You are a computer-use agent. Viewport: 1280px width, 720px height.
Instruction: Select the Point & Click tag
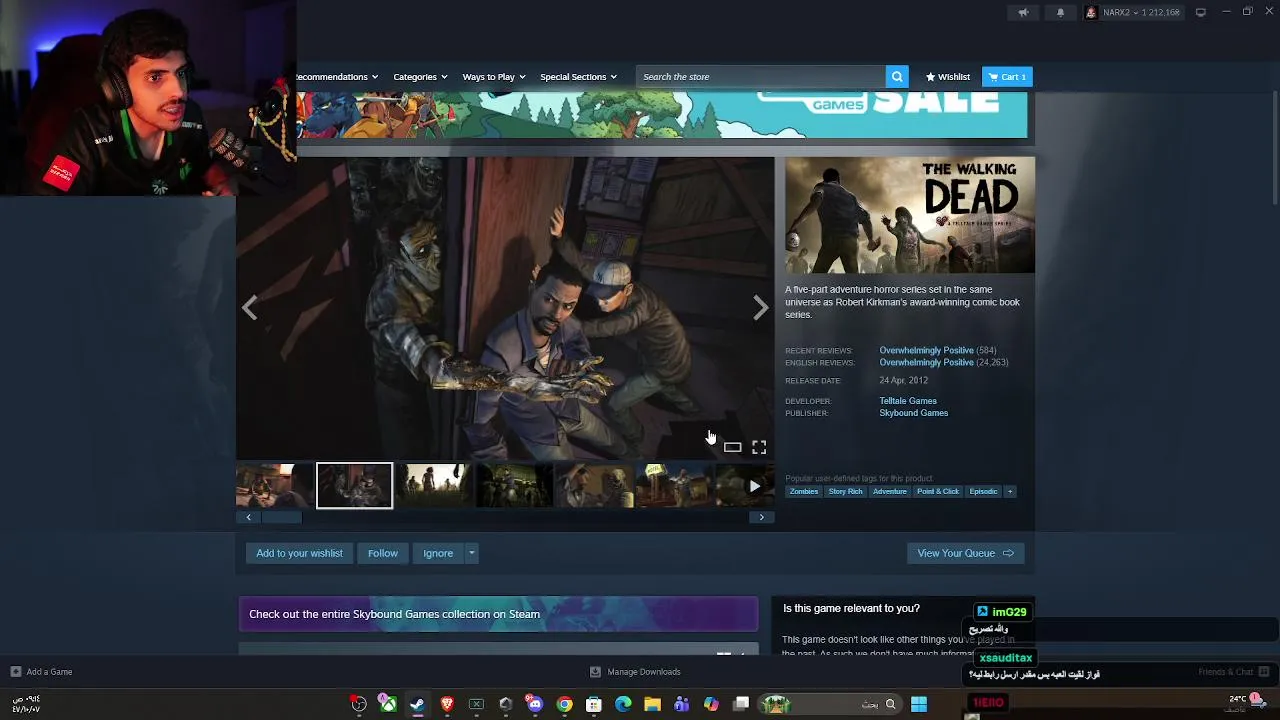pyautogui.click(x=937, y=491)
